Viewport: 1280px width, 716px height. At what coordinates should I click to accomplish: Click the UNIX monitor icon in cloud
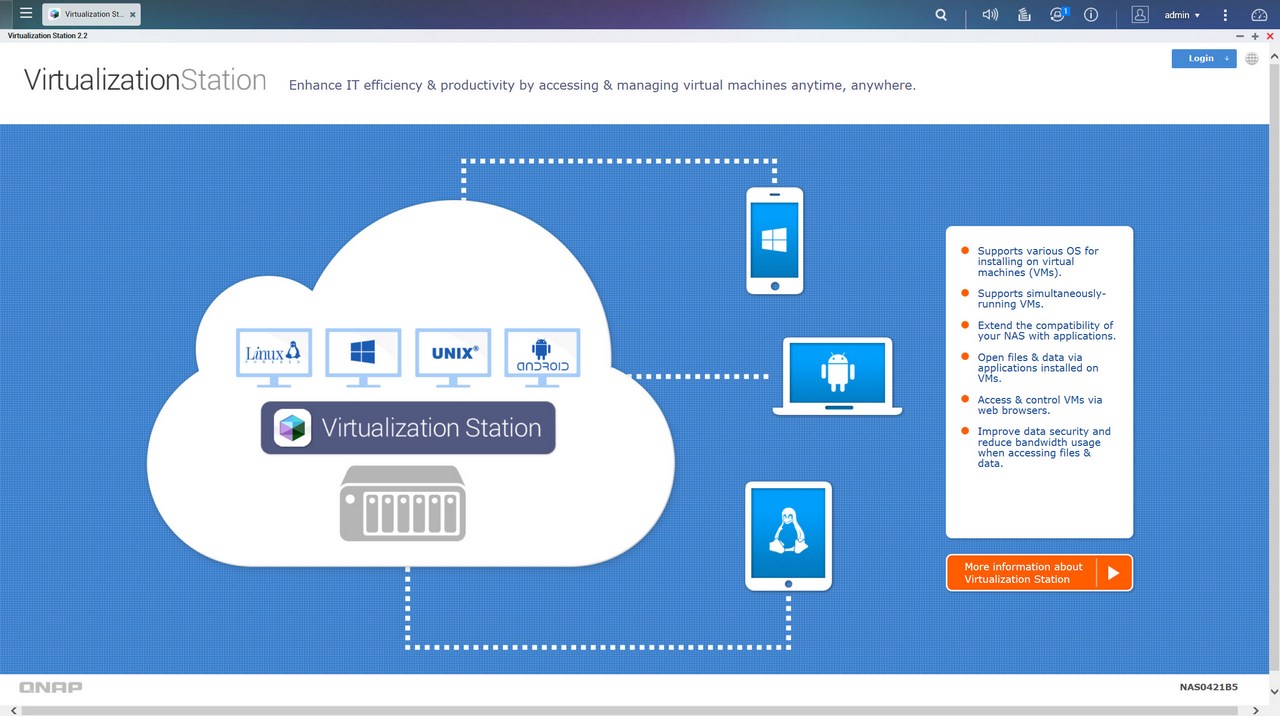(x=453, y=357)
